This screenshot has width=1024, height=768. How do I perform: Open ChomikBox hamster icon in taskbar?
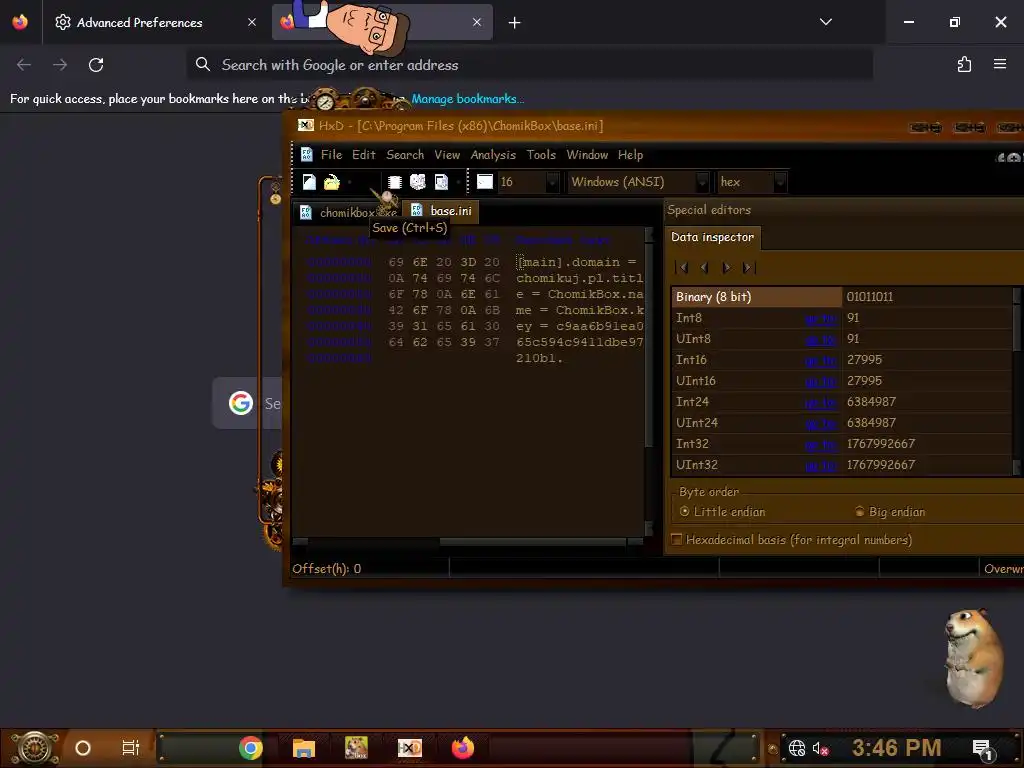[x=357, y=748]
